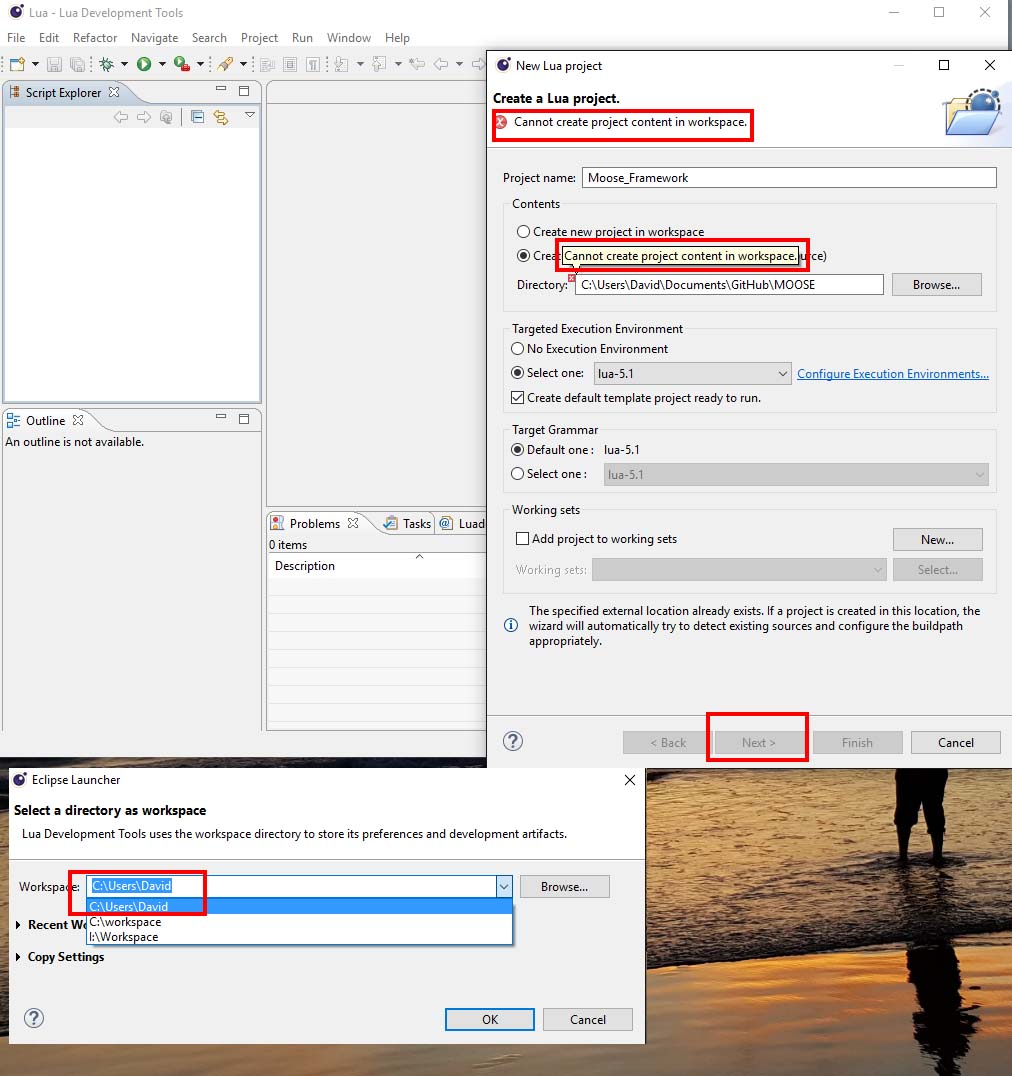Open the New wizard toolbar icon
Image resolution: width=1012 pixels, height=1076 pixels.
tap(17, 64)
